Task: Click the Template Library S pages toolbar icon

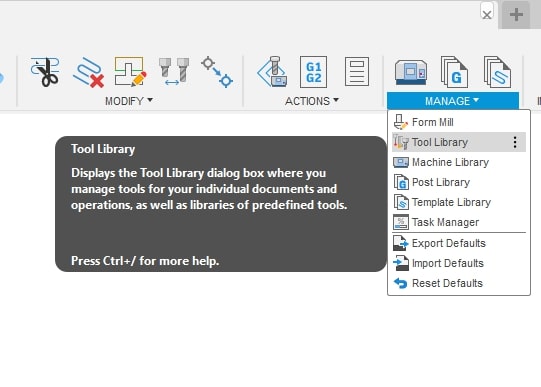Action: 498,72
